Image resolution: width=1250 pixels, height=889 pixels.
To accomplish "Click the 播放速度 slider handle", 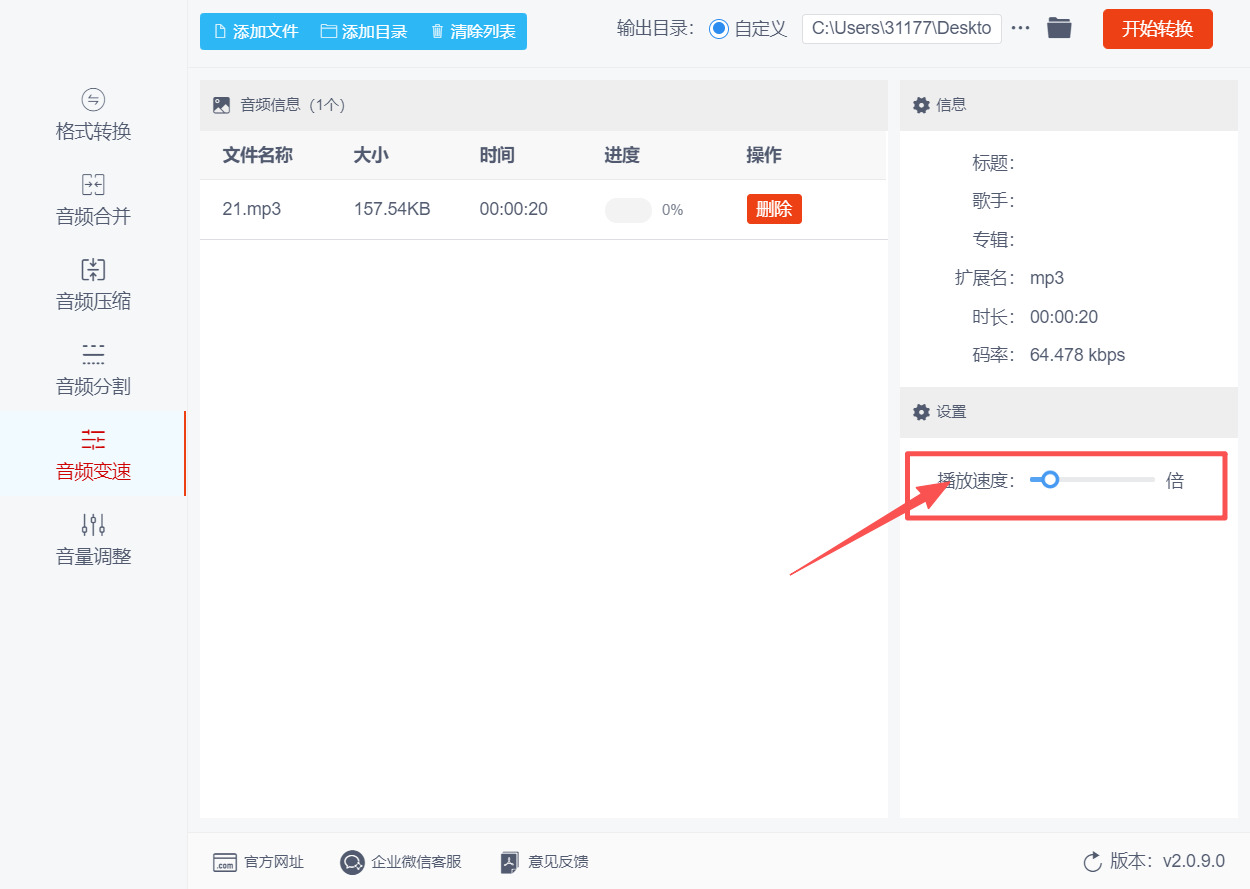I will point(1049,480).
